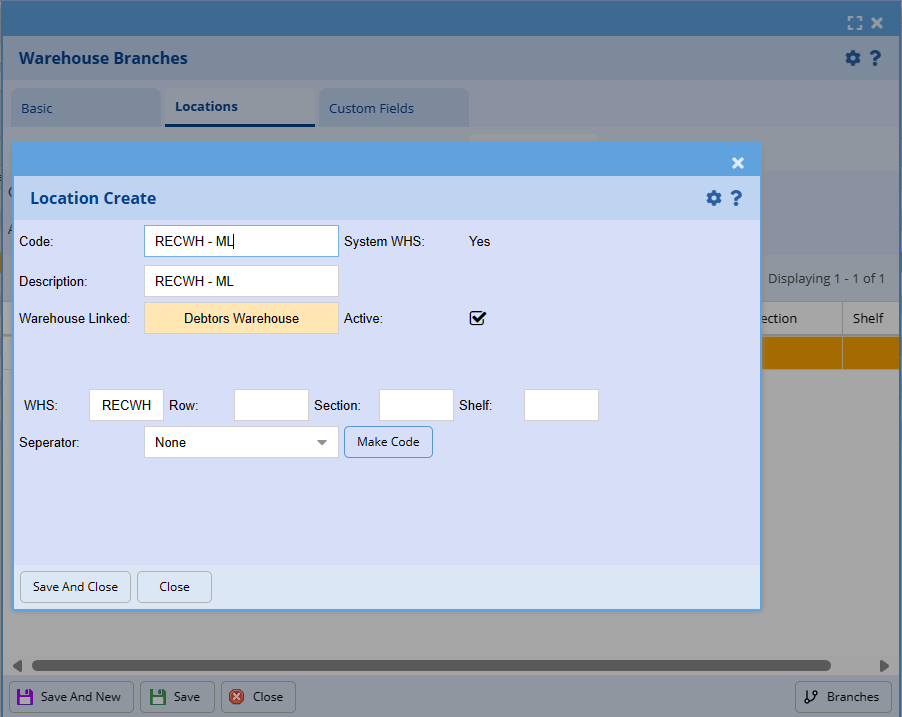Viewport: 902px width, 717px height.
Task: Click the fullscreen expand icon
Action: tap(854, 23)
